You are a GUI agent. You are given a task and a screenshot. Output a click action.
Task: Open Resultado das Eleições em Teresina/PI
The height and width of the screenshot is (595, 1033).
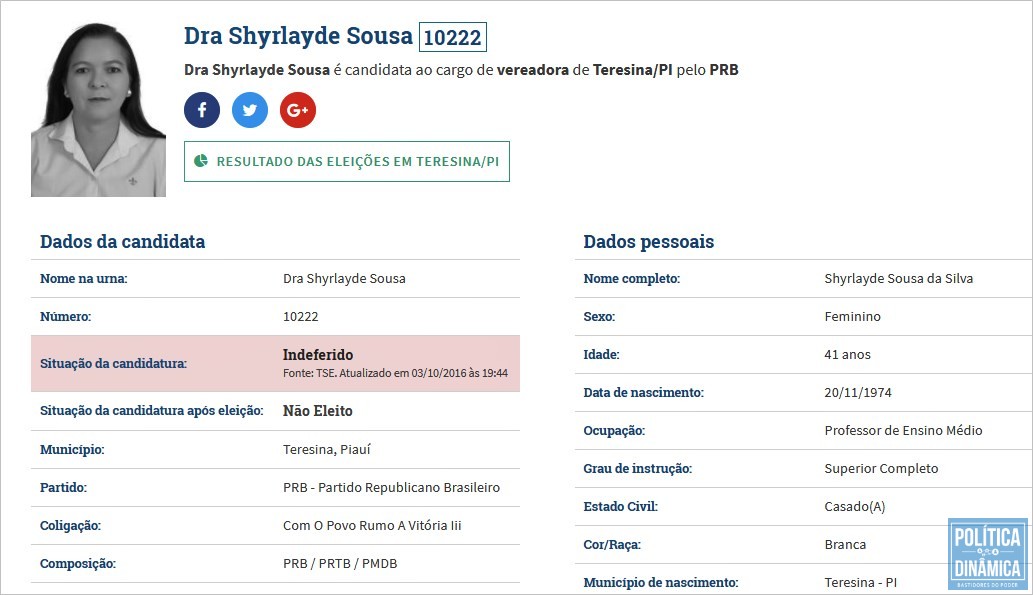[x=347, y=161]
